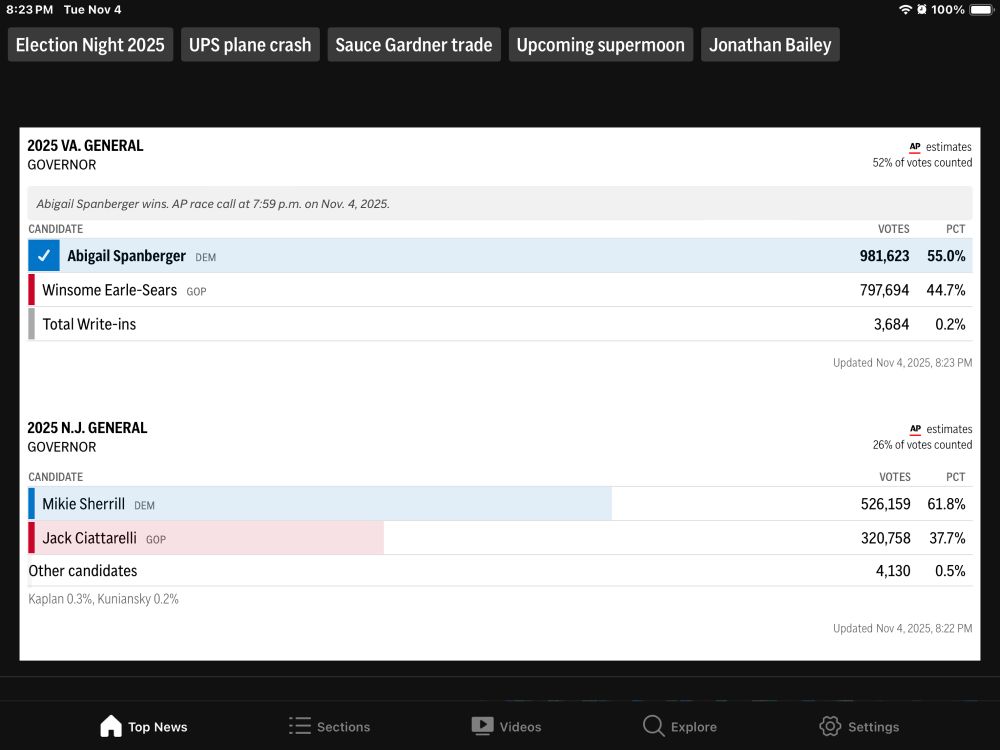Viewport: 1000px width, 750px height.
Task: Click the 26% of votes counted text
Action: (x=922, y=445)
